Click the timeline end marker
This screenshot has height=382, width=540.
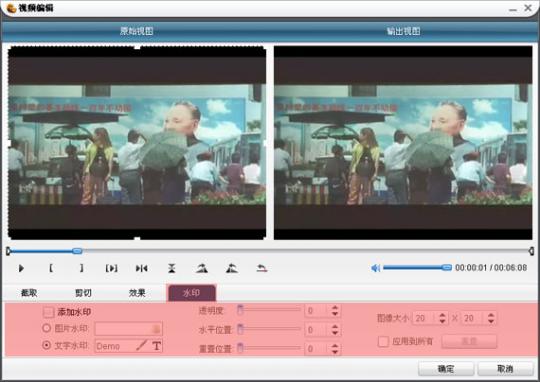click(x=531, y=251)
